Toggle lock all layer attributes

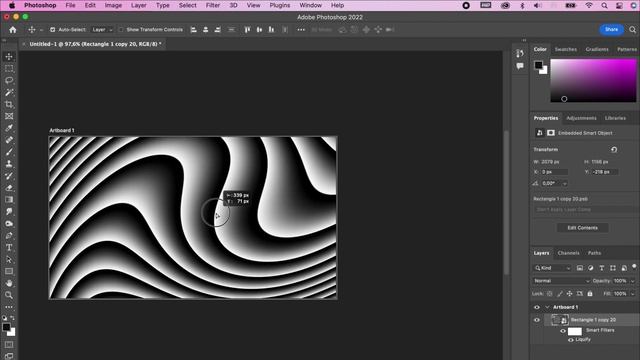(590, 294)
